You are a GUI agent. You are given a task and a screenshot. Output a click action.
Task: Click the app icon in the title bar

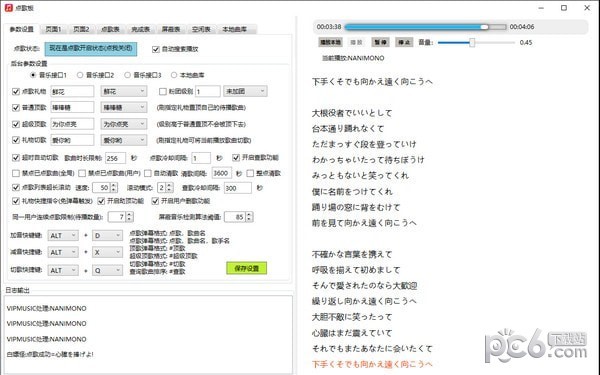8,8
